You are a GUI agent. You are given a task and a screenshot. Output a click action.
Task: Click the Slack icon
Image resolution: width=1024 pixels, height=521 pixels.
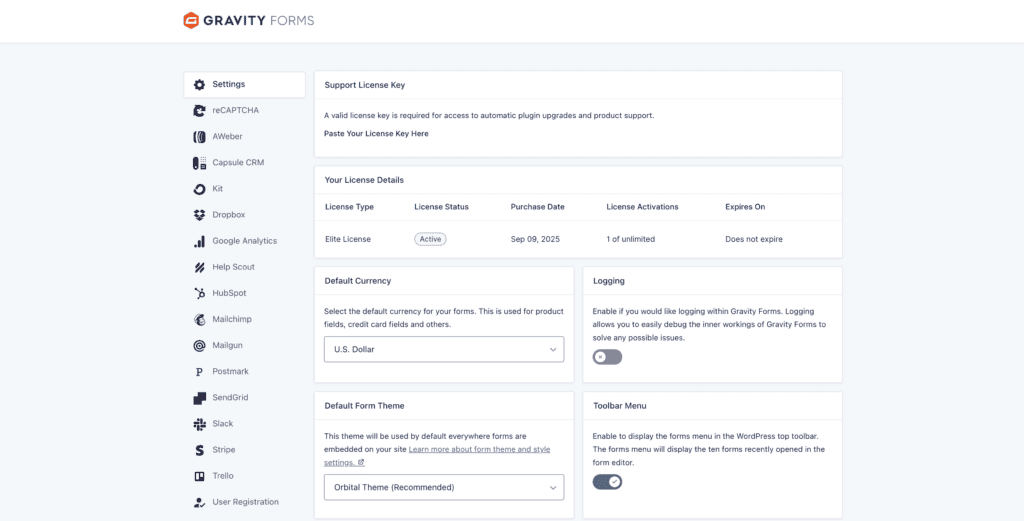tap(199, 424)
